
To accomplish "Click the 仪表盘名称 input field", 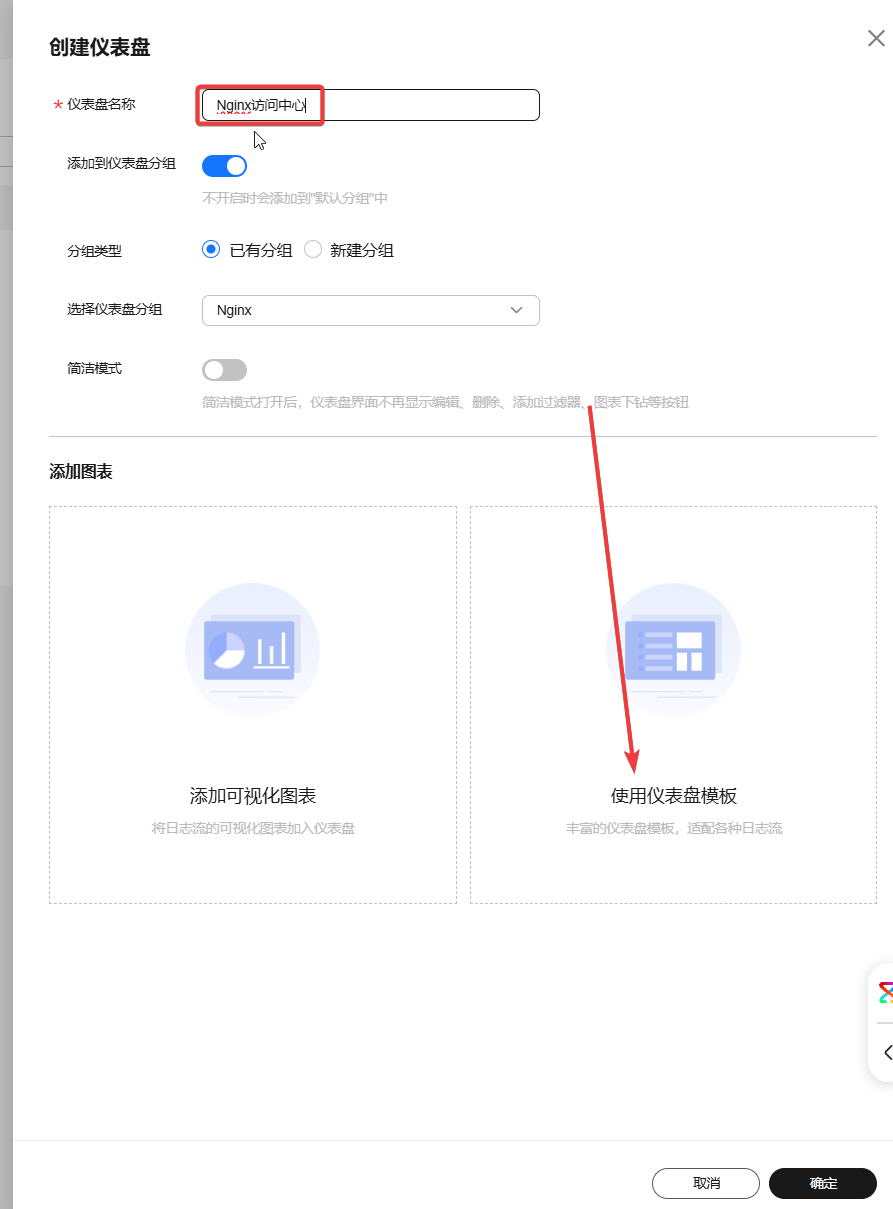I will (x=420, y=105).
